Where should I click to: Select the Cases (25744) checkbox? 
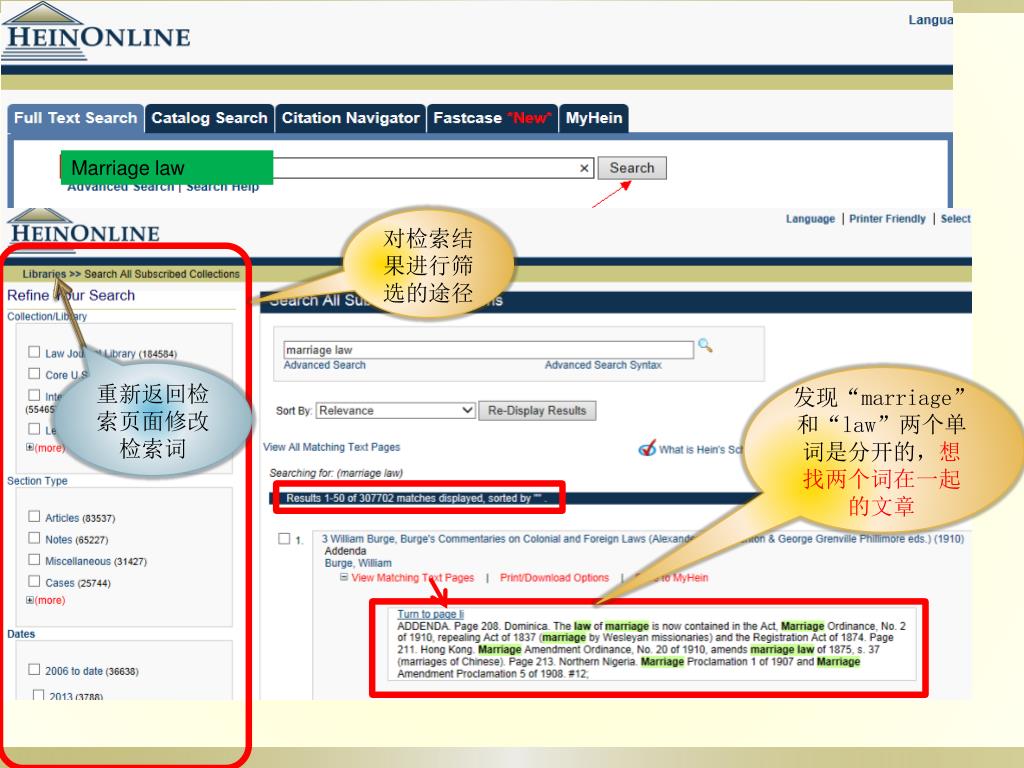coord(34,581)
